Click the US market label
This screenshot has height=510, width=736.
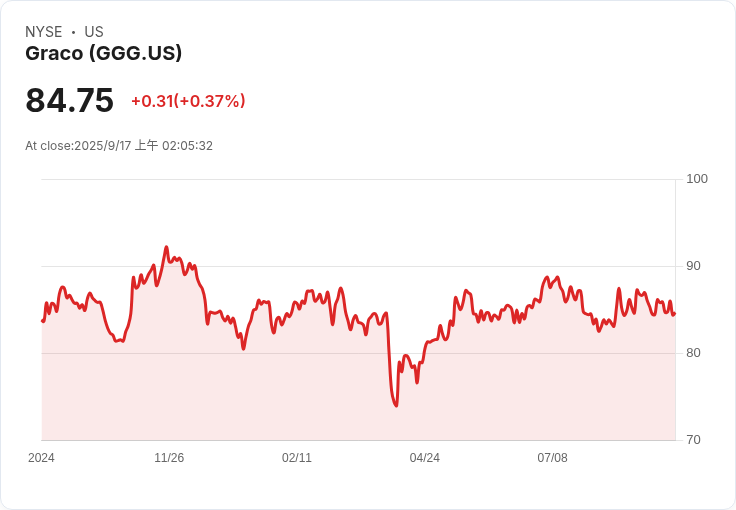coord(94,32)
